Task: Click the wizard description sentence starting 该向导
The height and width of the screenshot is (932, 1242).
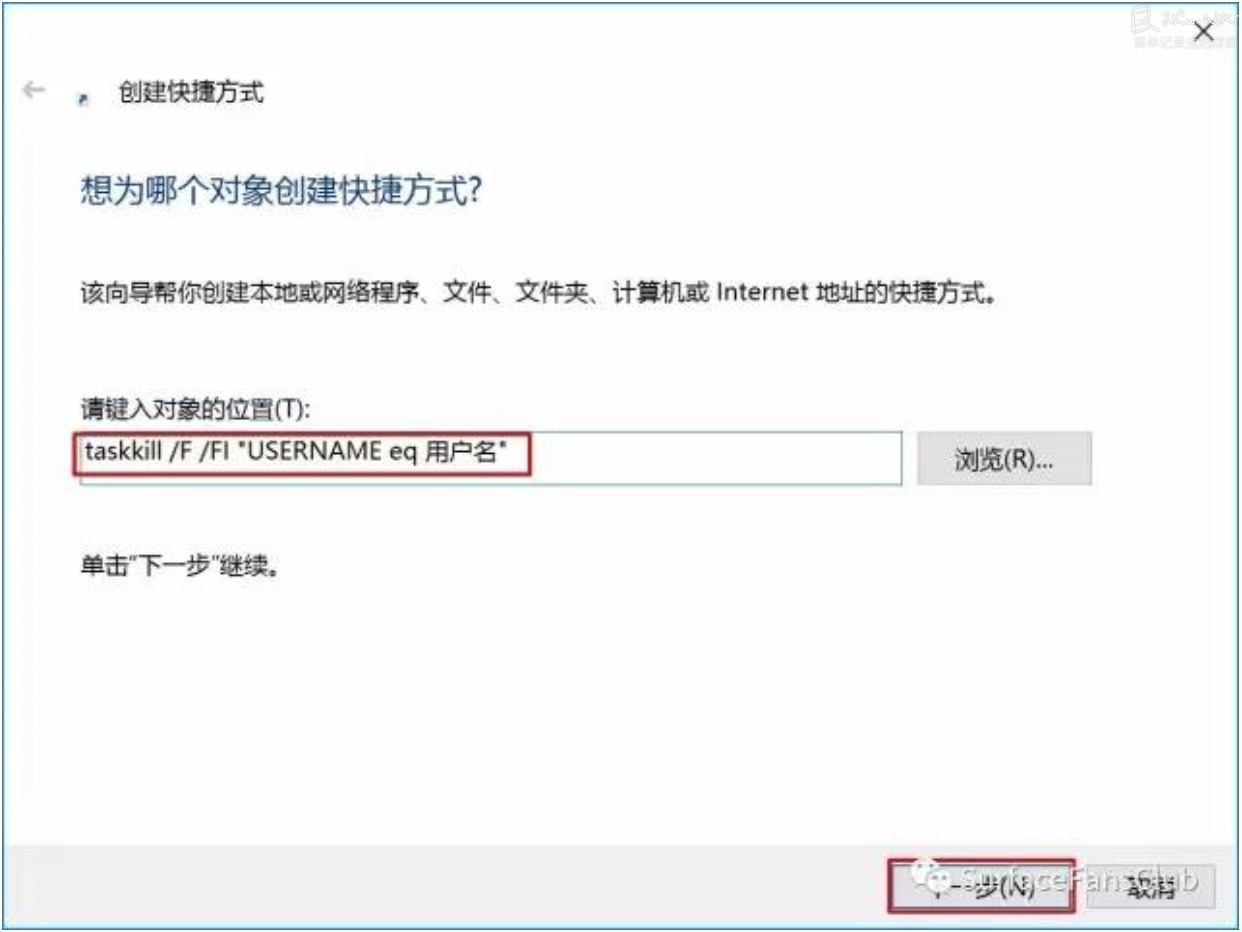Action: 538,296
